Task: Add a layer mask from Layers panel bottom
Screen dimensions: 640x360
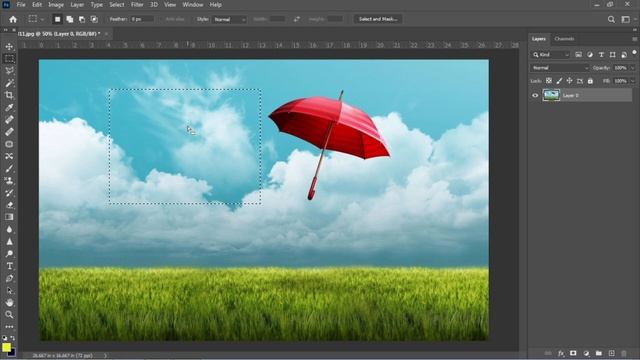Action: tap(573, 353)
